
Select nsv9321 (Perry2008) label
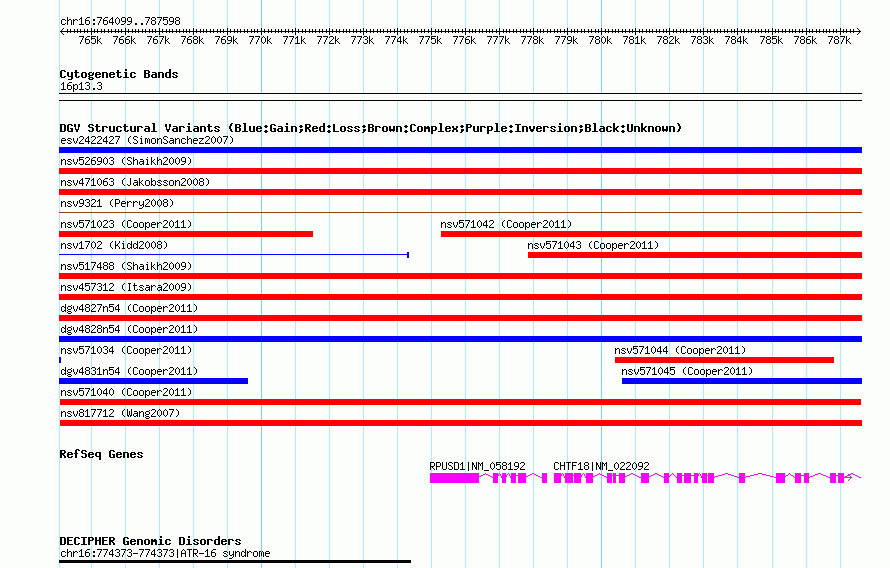(117, 203)
